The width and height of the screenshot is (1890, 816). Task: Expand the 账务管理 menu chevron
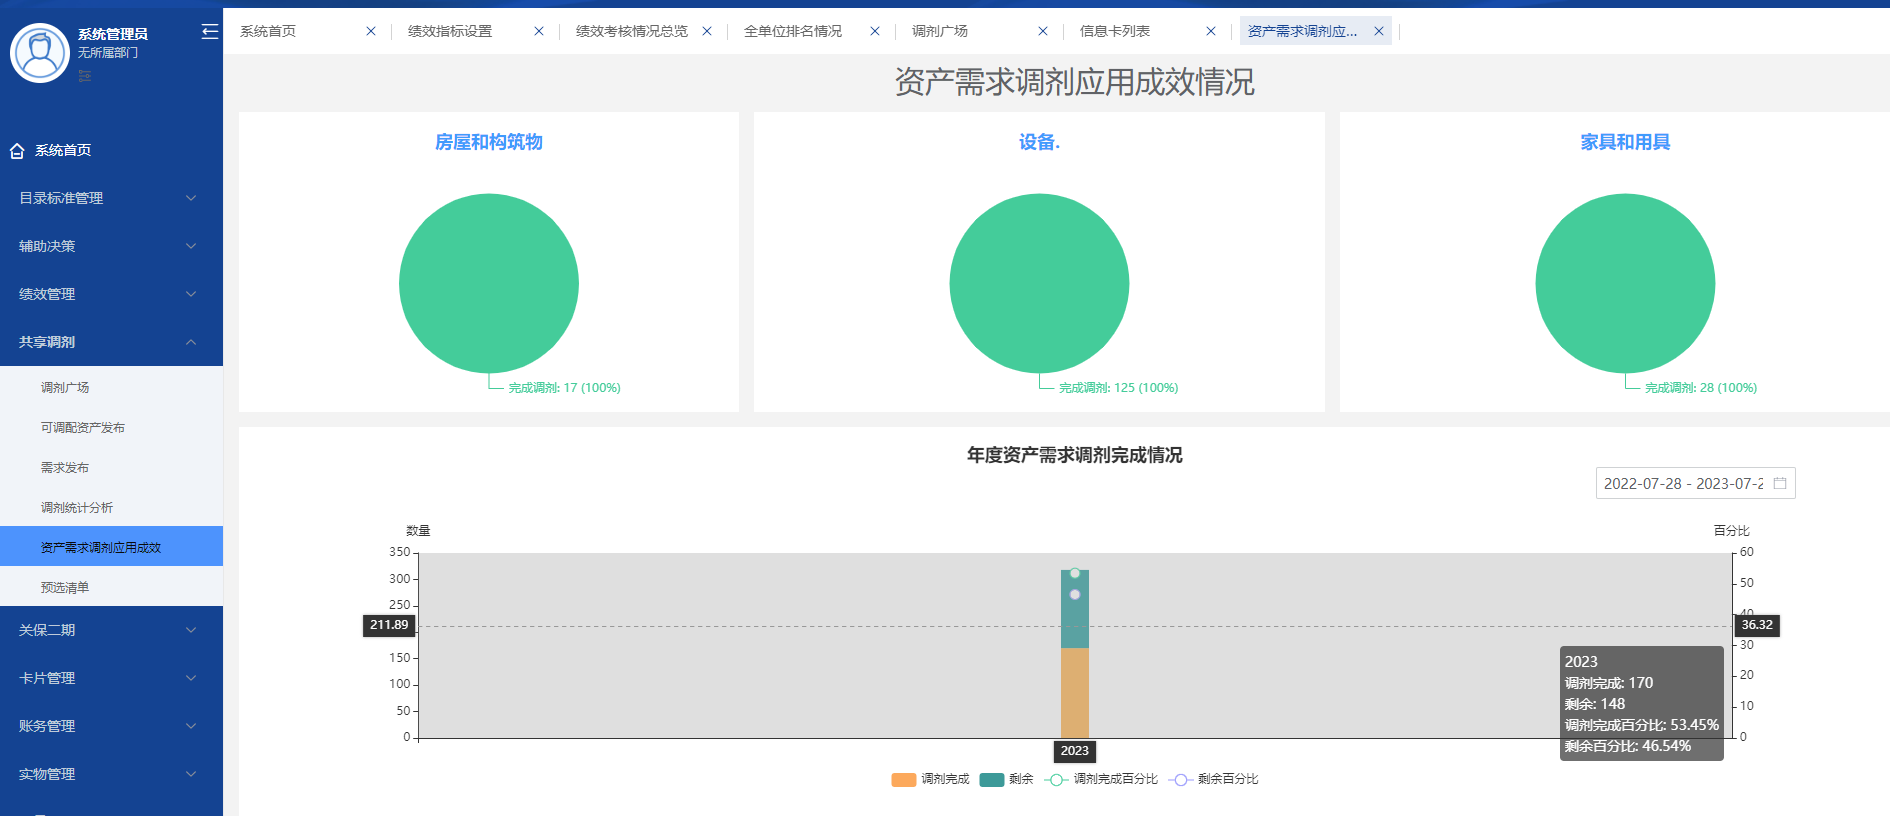[191, 726]
